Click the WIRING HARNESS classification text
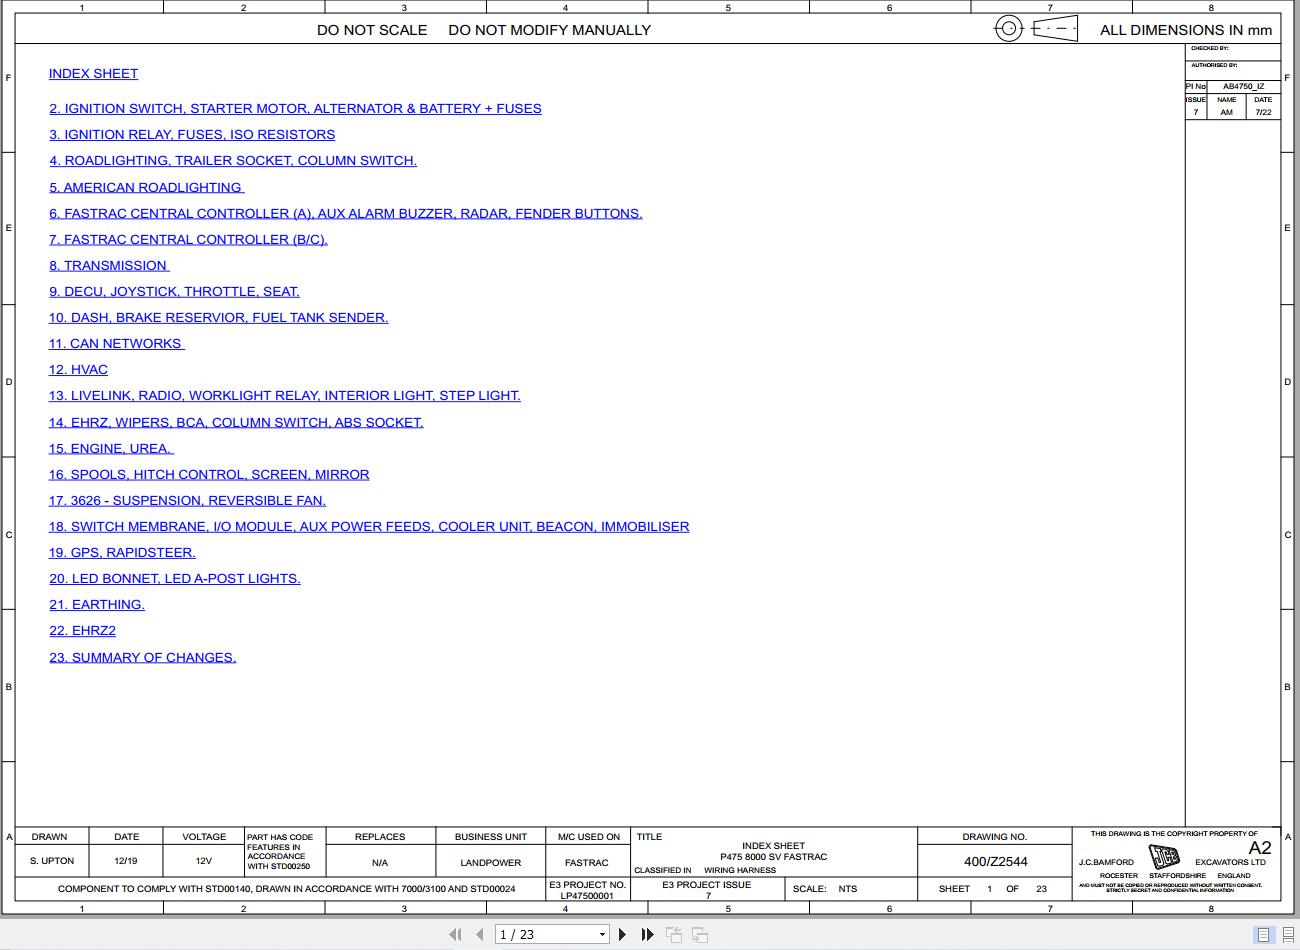 (740, 870)
